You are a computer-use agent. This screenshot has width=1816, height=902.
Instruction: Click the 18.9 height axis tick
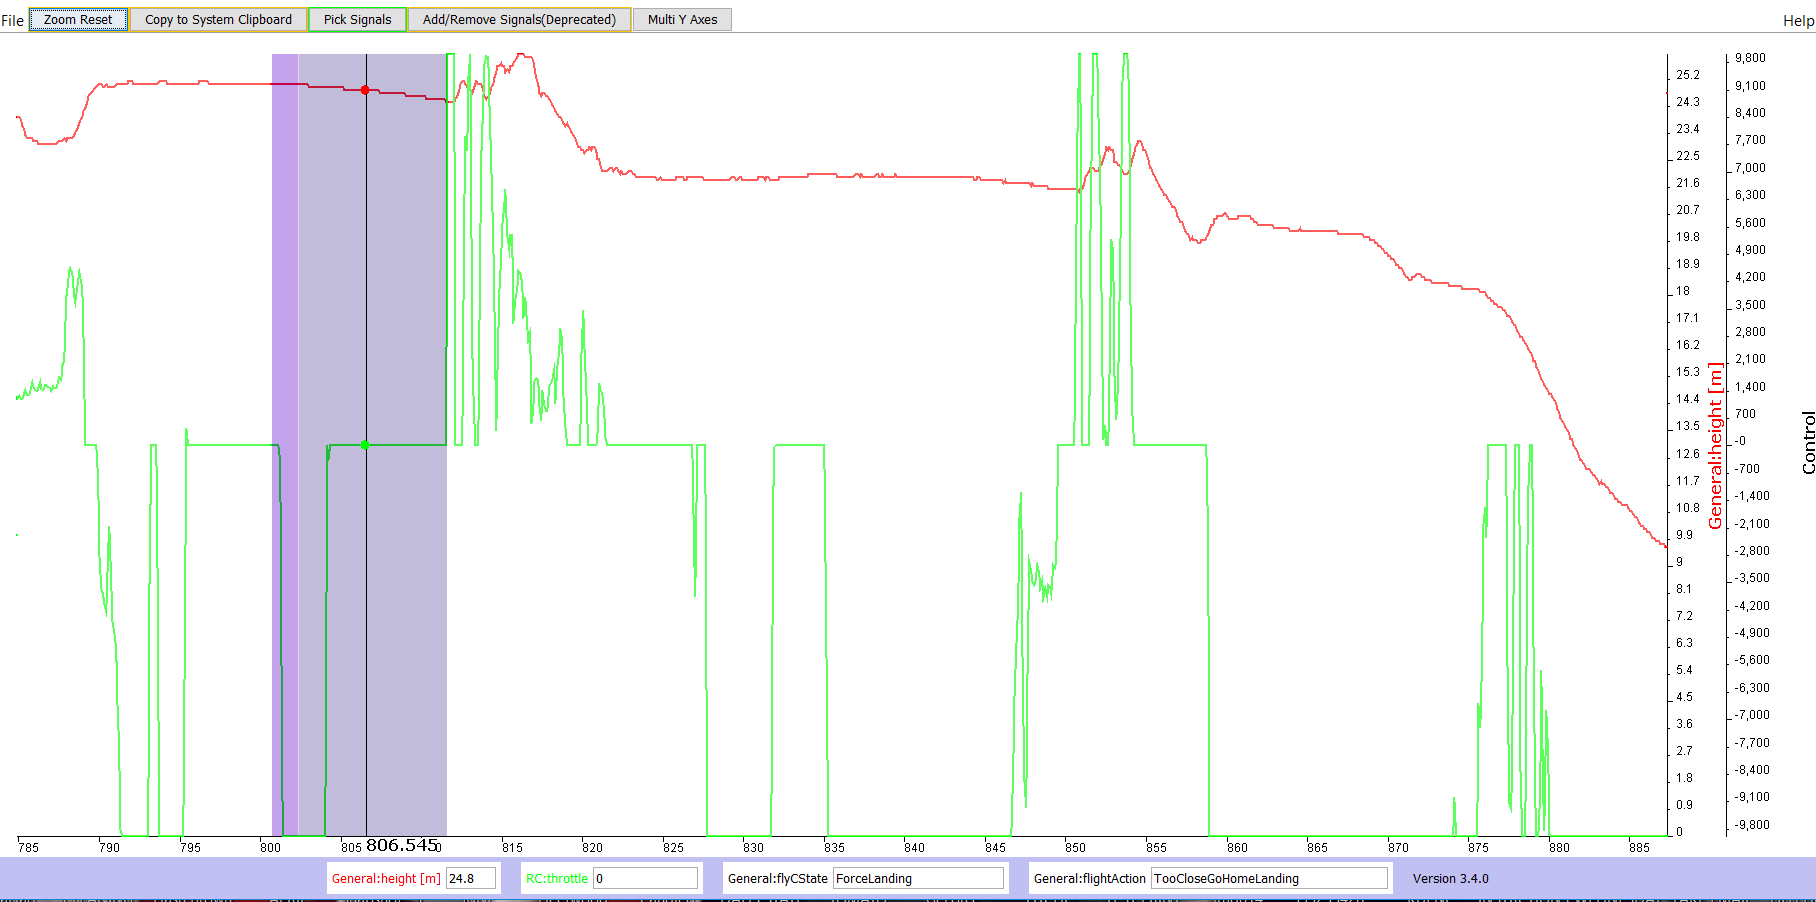pos(1688,264)
